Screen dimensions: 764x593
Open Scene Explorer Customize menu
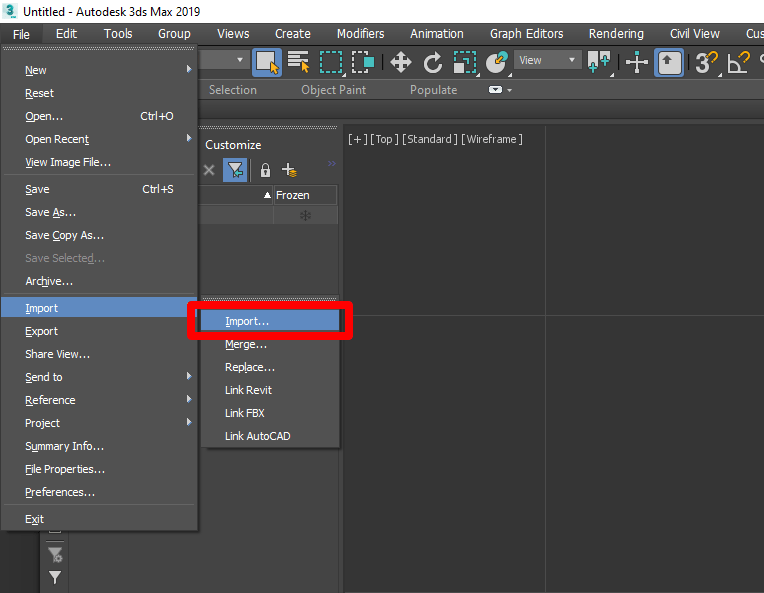(x=233, y=145)
